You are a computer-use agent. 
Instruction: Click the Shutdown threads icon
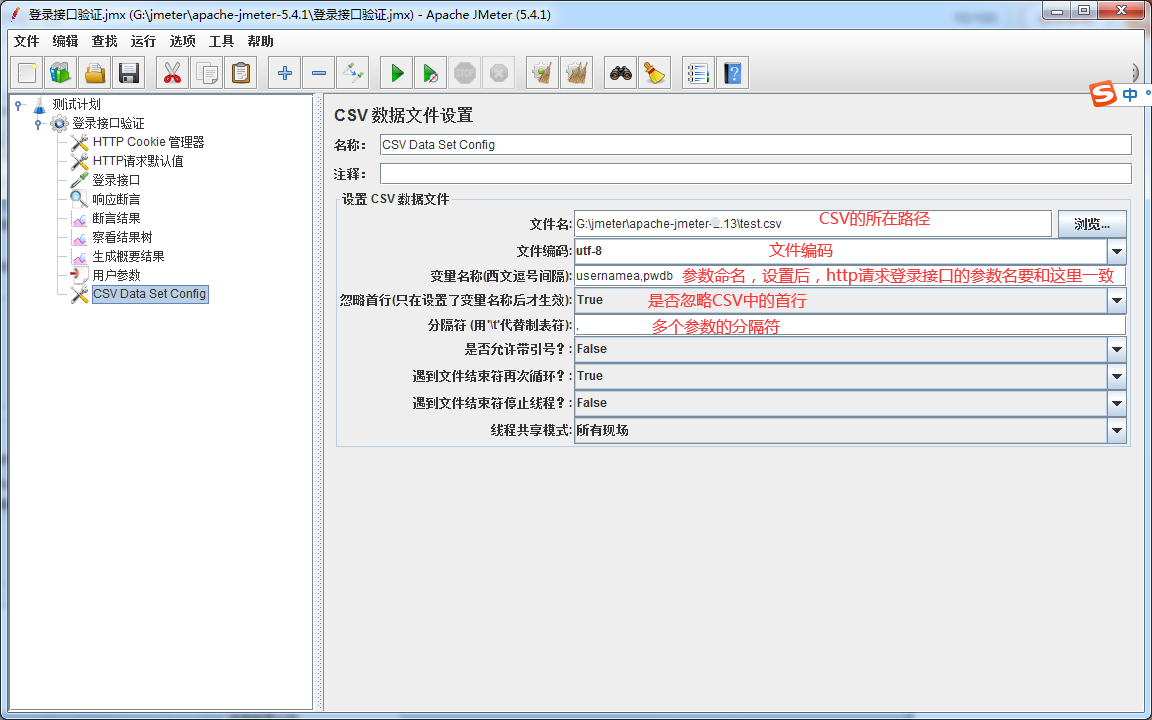[x=498, y=73]
